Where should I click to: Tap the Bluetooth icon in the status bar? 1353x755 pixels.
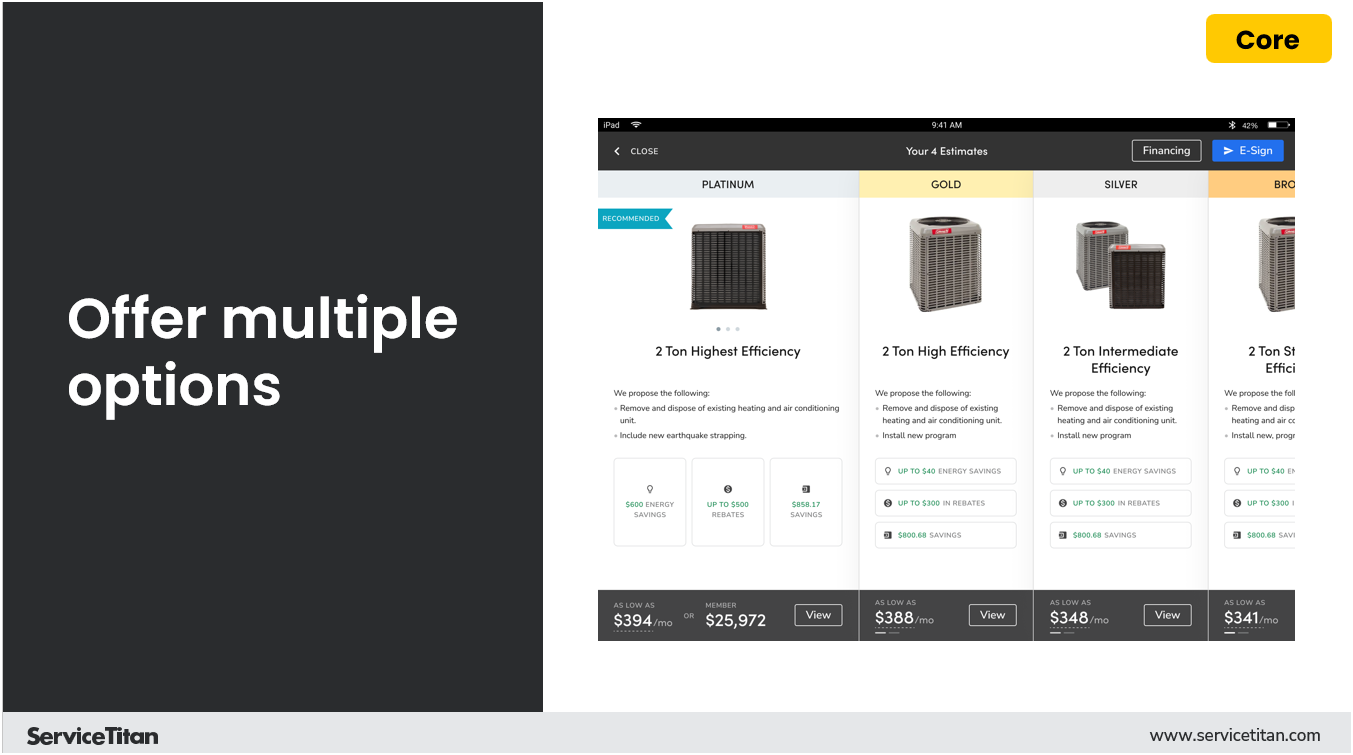tap(1231, 125)
